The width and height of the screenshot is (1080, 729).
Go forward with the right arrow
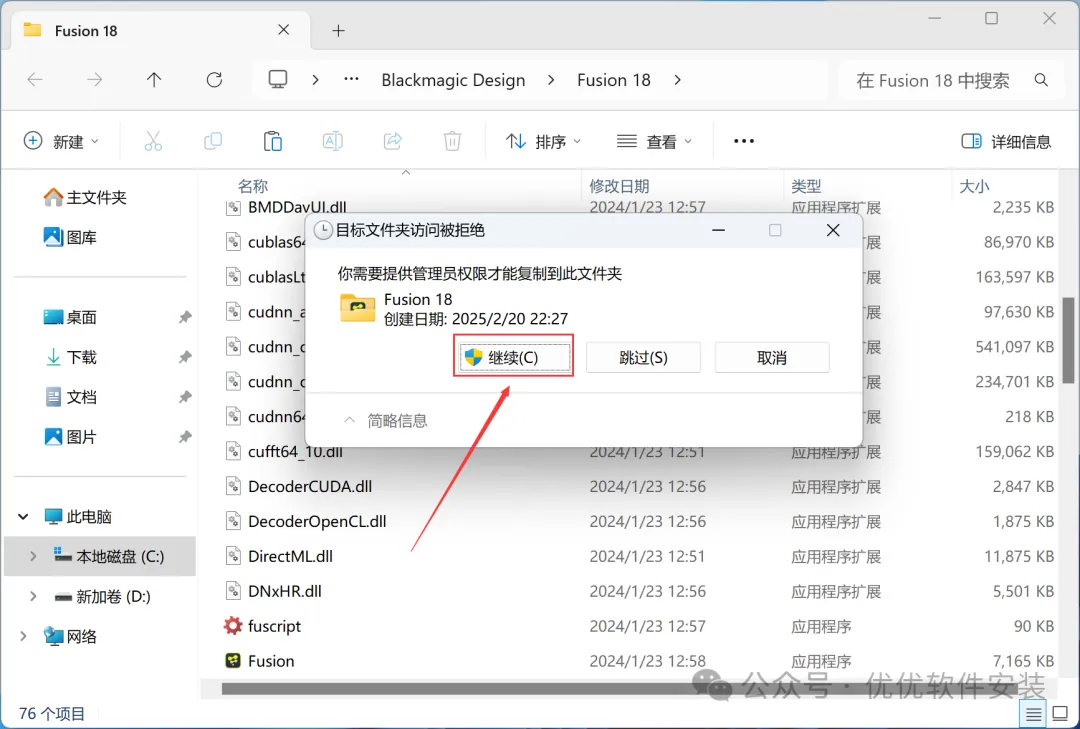pyautogui.click(x=94, y=80)
